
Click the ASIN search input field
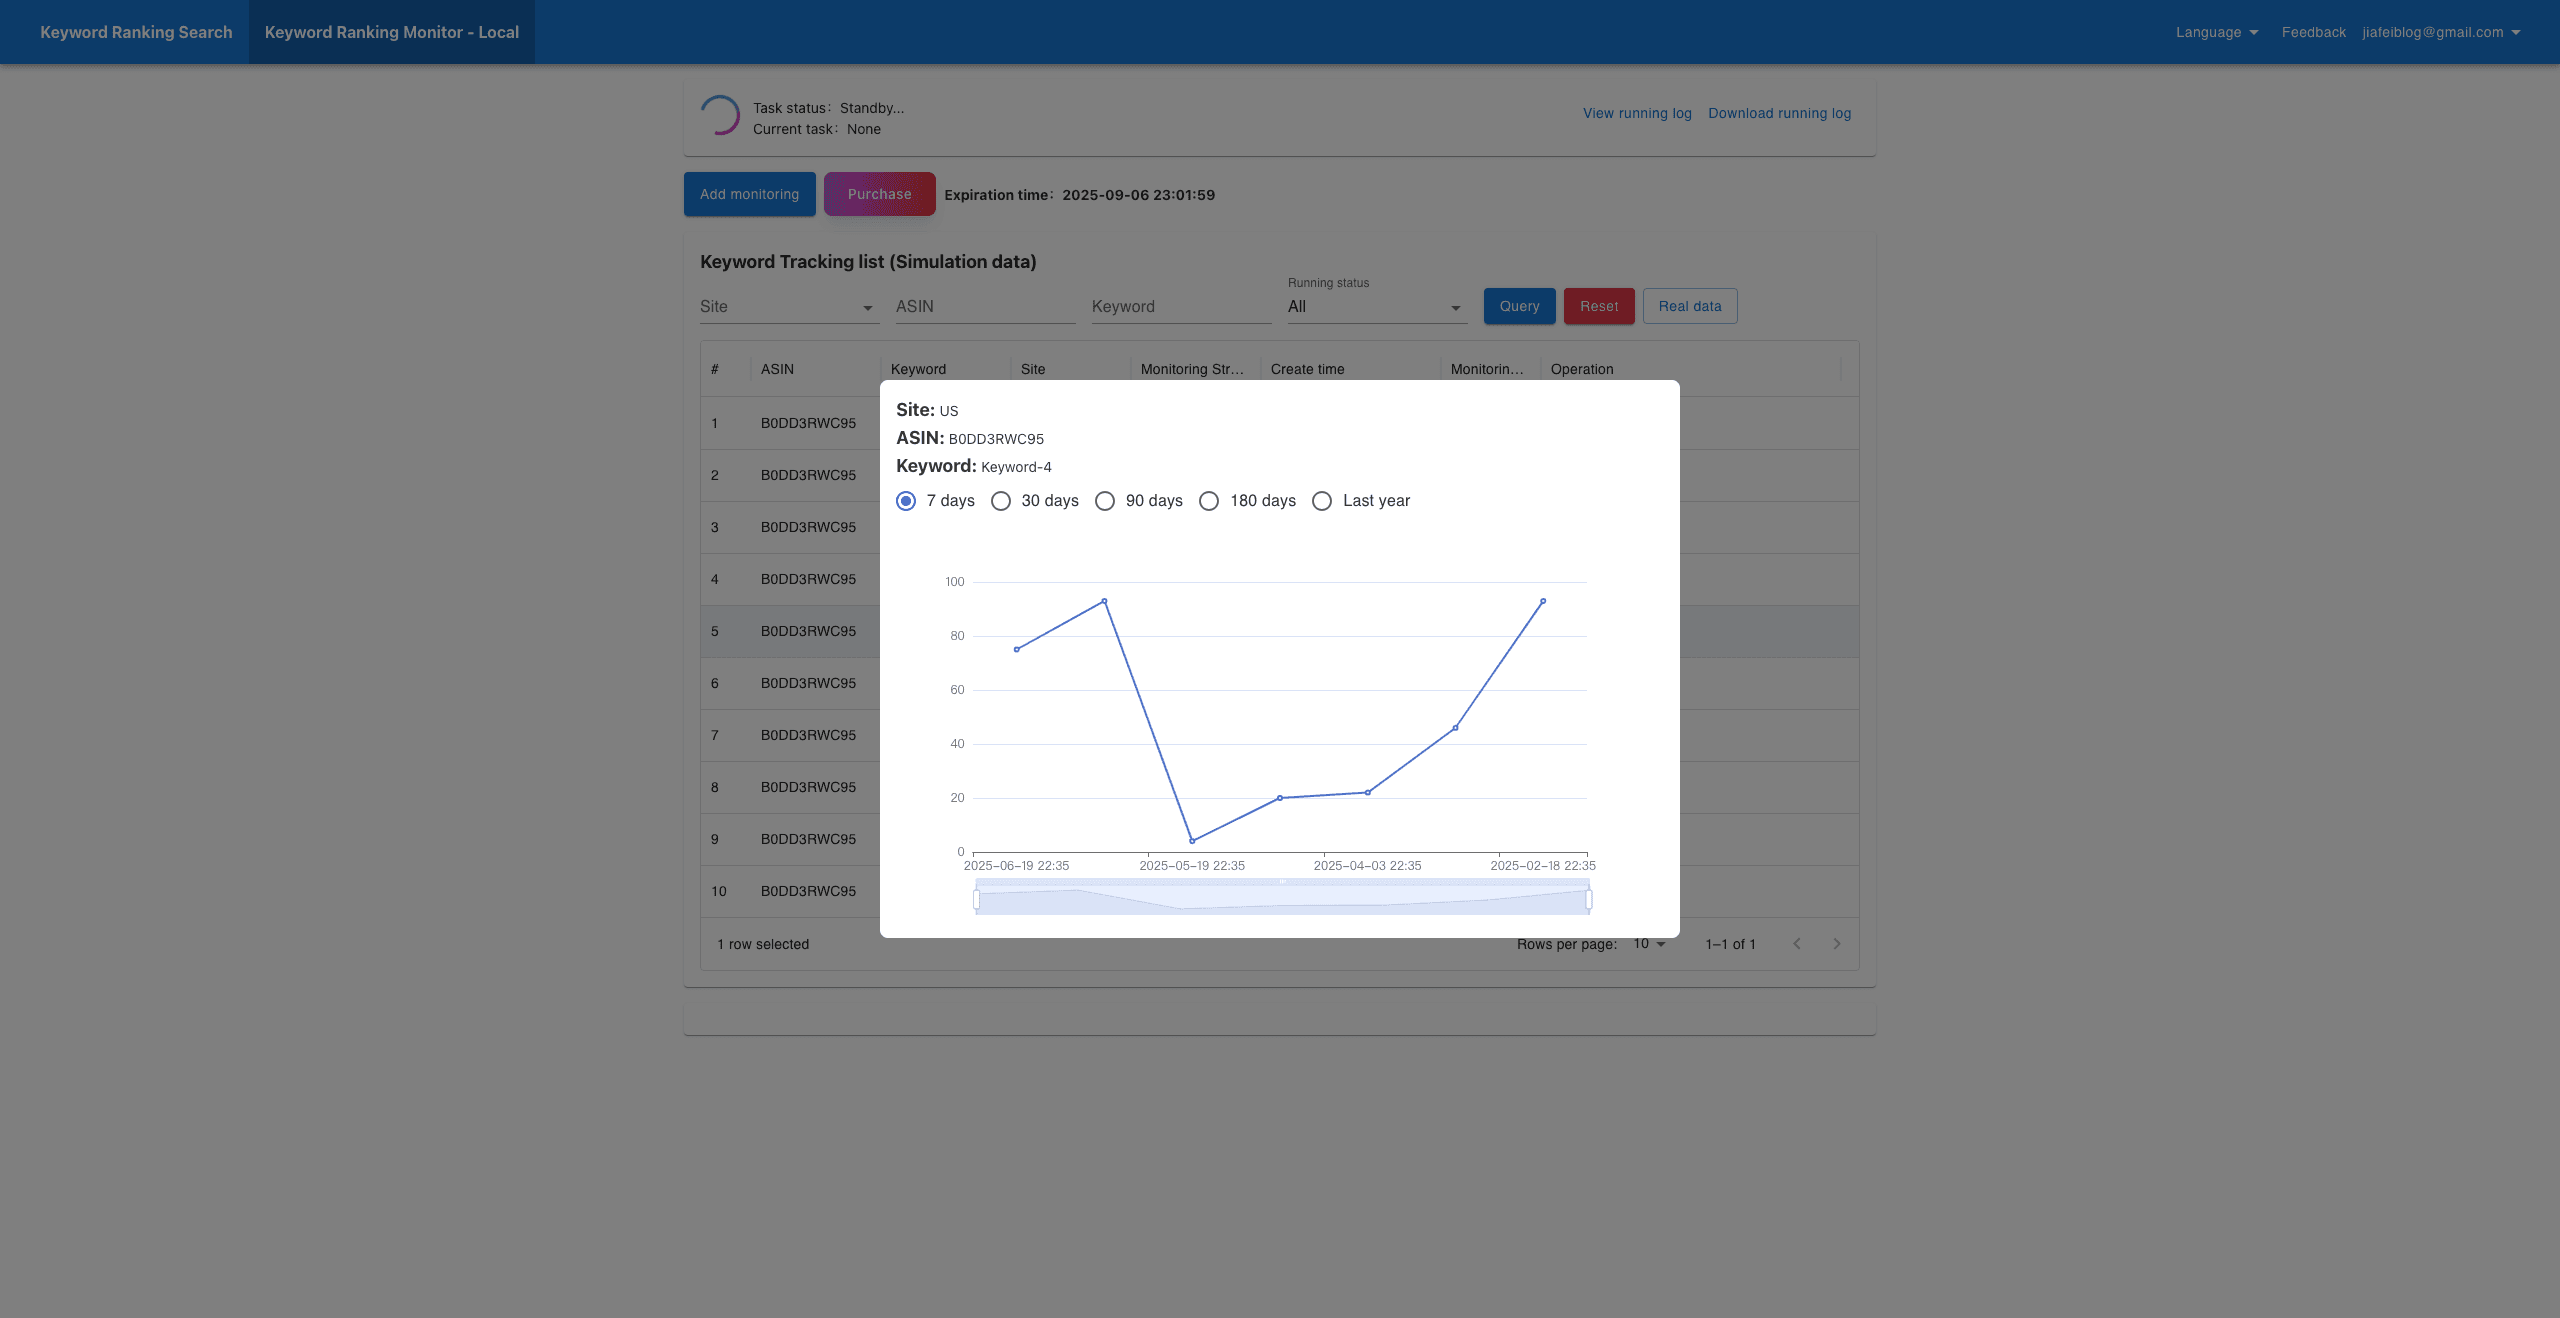pos(985,306)
